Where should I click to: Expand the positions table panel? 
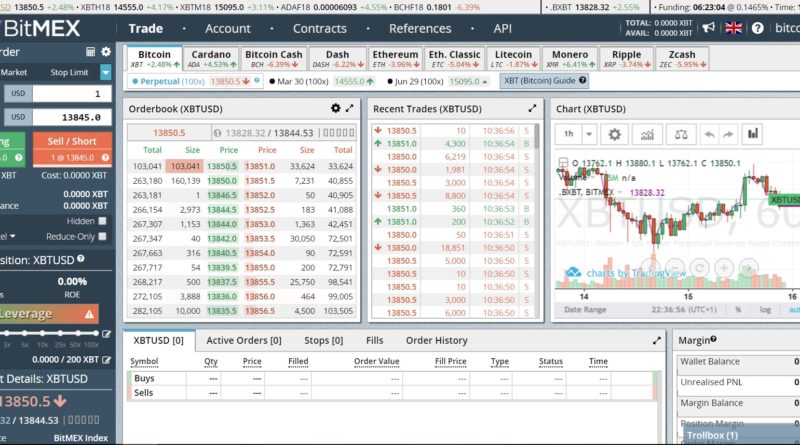(657, 340)
